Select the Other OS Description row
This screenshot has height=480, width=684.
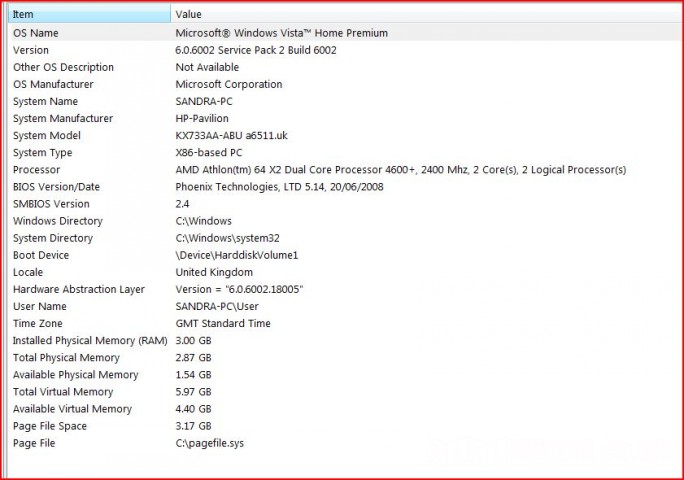point(63,67)
